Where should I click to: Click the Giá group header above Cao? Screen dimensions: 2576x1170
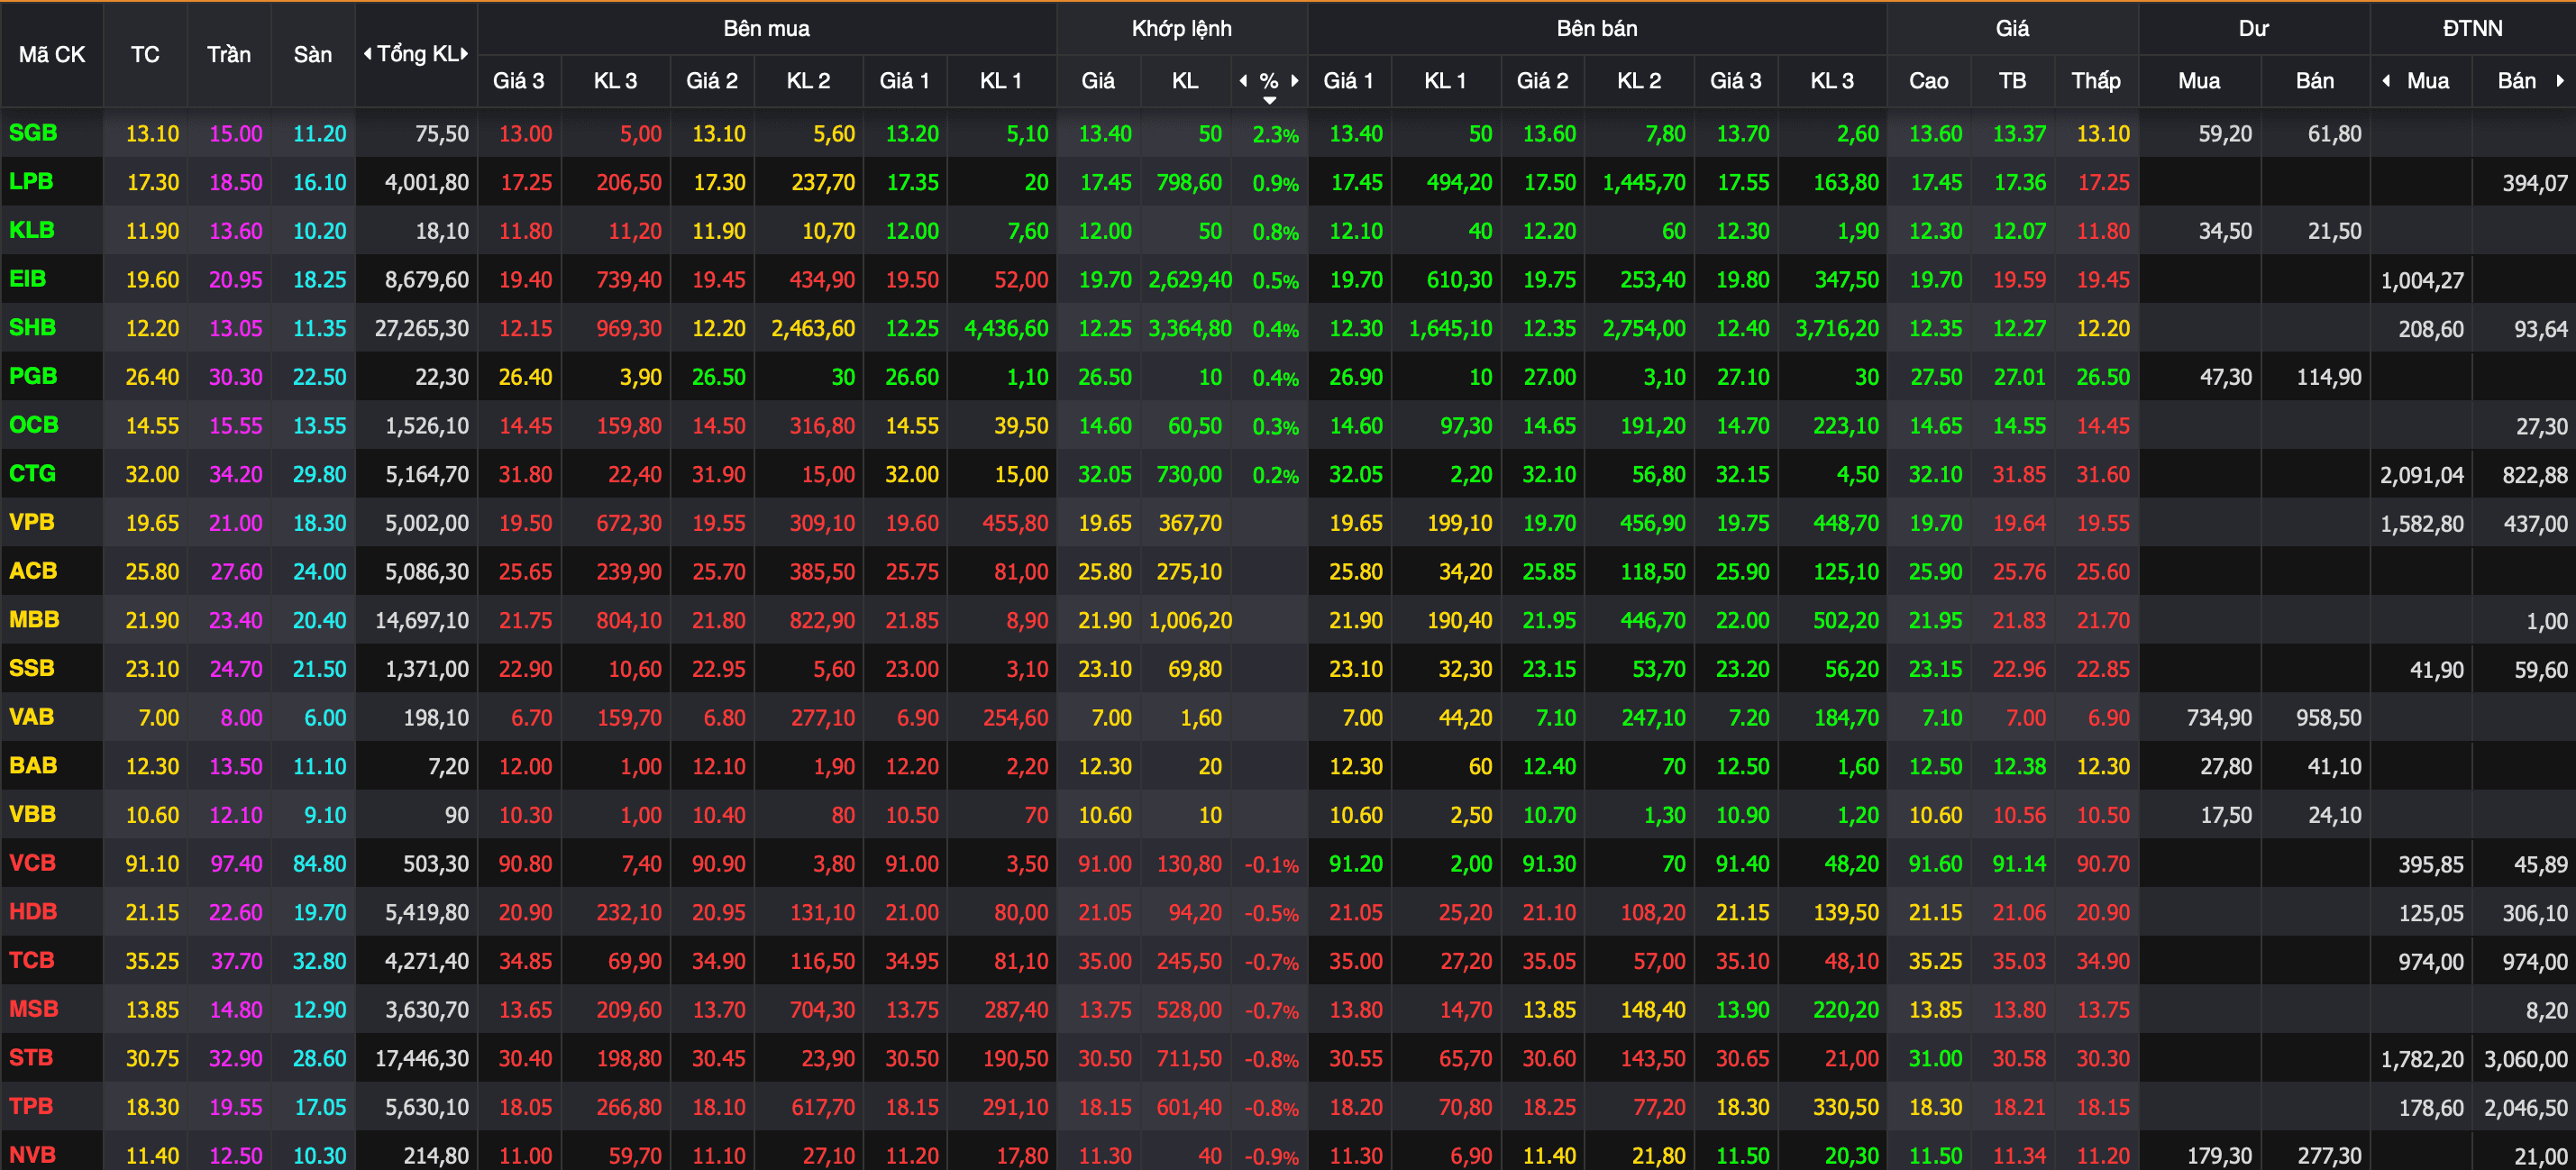coord(2012,29)
